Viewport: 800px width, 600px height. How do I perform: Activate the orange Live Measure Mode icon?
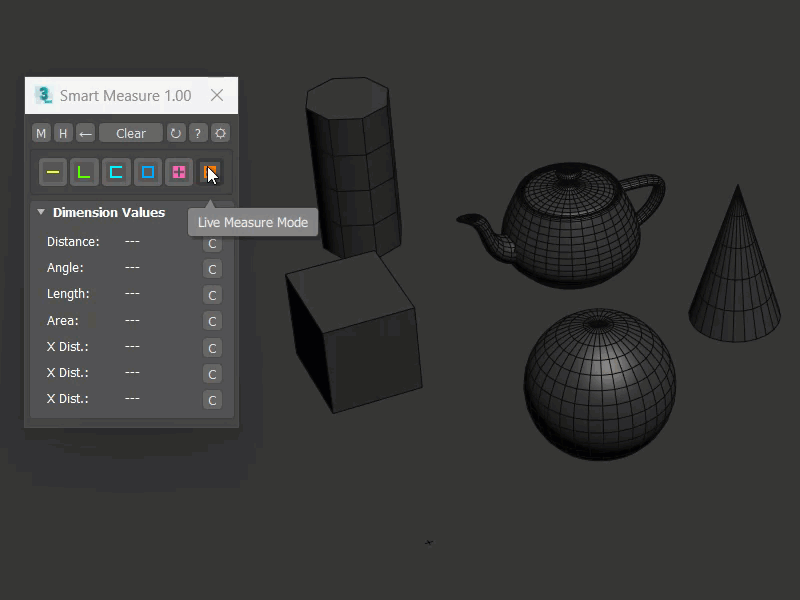click(209, 172)
